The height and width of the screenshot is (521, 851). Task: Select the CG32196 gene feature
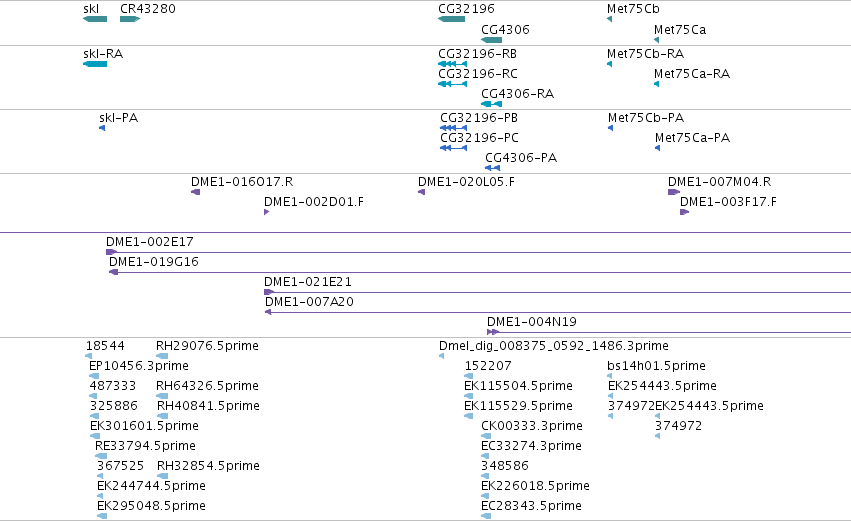[x=452, y=19]
